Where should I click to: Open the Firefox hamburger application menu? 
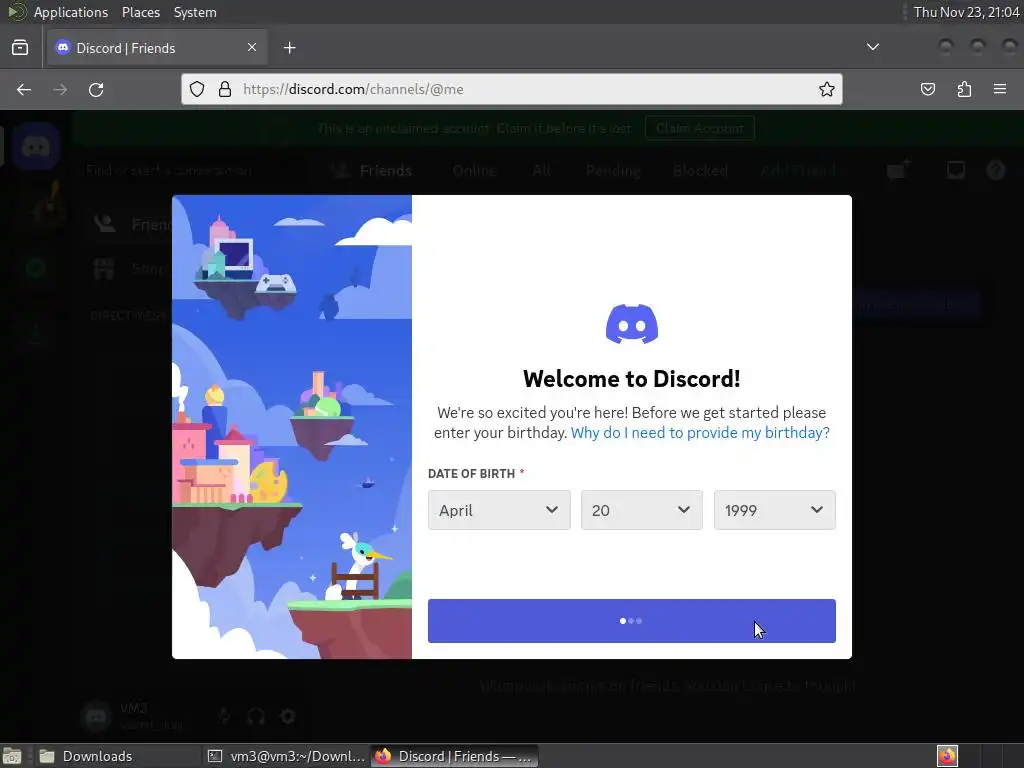(999, 89)
